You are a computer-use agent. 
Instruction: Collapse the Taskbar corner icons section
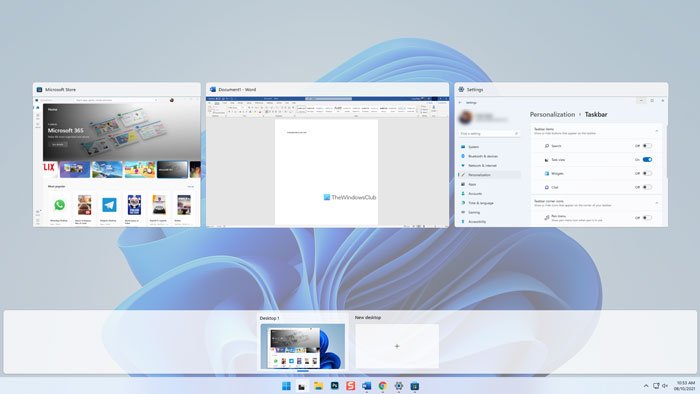pyautogui.click(x=657, y=203)
